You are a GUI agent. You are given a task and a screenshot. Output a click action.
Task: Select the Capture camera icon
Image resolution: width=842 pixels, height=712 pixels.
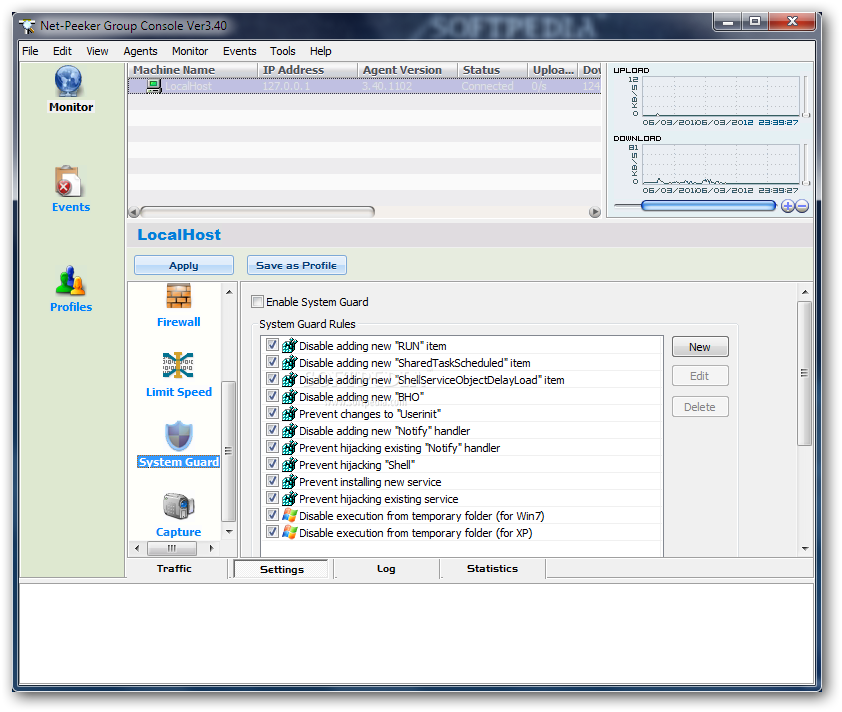coord(178,506)
